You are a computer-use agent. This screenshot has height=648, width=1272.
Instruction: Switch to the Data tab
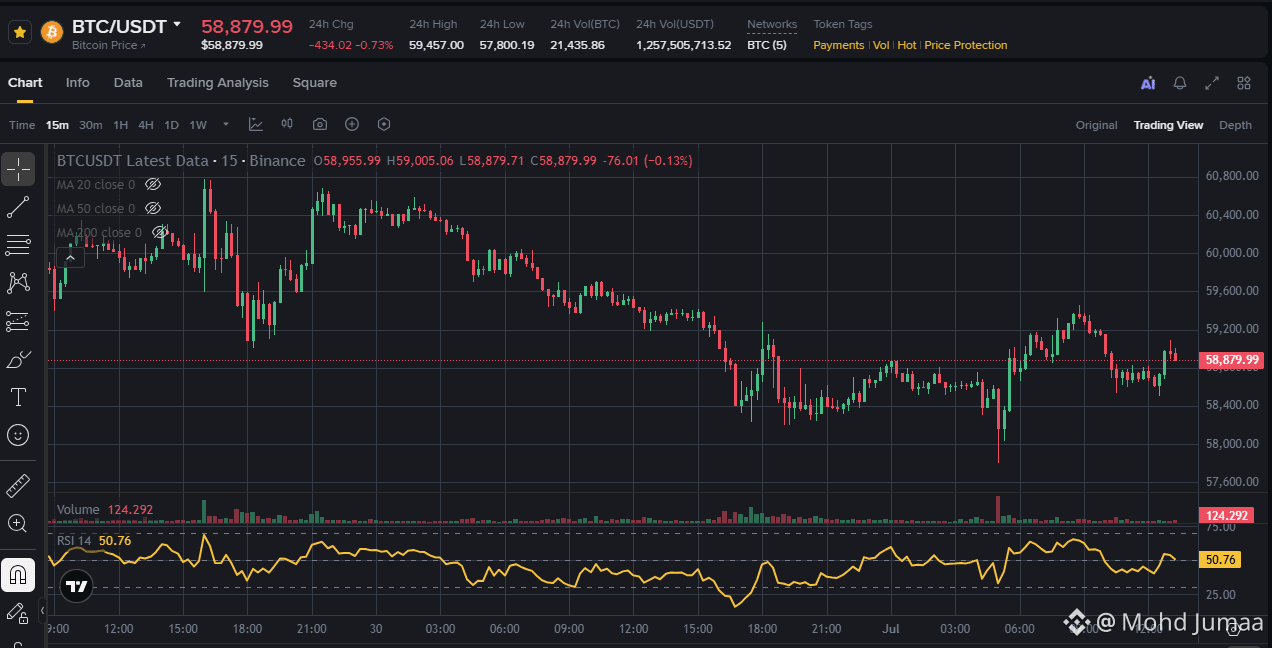[128, 83]
